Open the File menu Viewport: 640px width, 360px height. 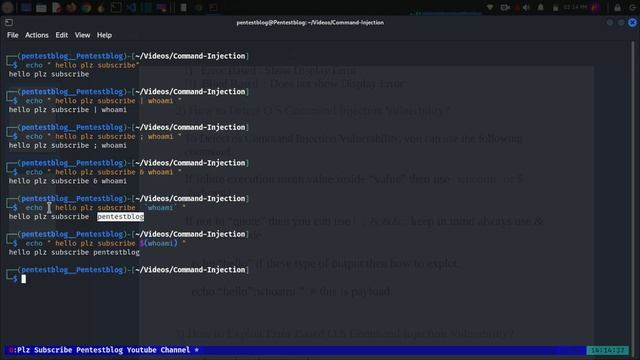[x=13, y=35]
